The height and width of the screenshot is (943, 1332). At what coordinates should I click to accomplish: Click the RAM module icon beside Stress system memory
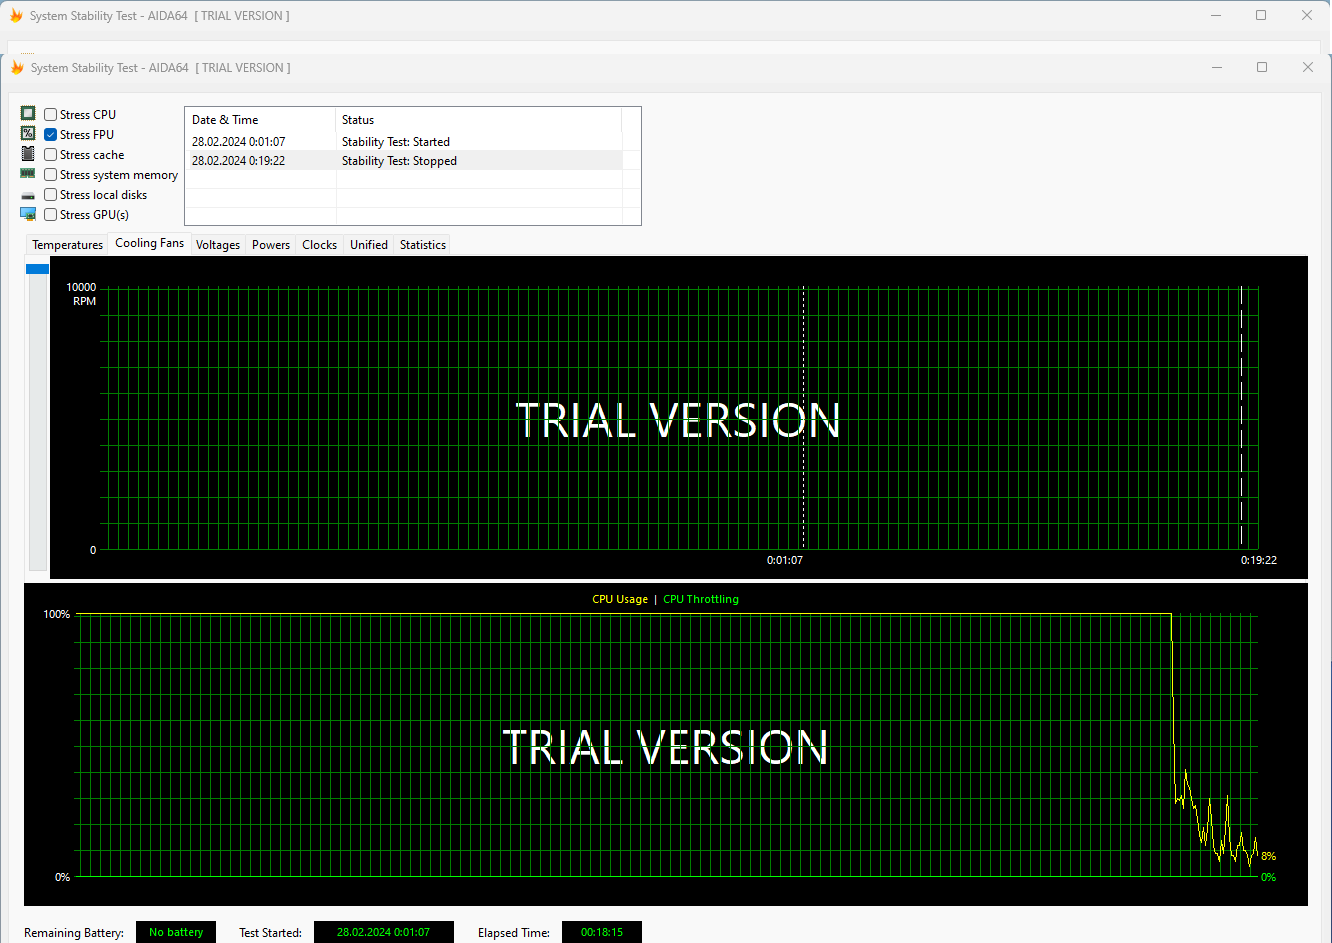tap(28, 174)
